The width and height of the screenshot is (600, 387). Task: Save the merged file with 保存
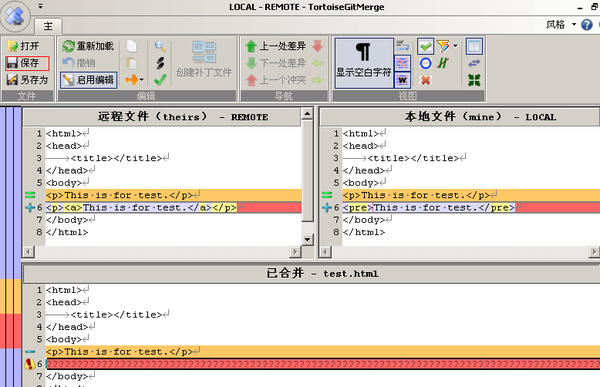point(27,63)
